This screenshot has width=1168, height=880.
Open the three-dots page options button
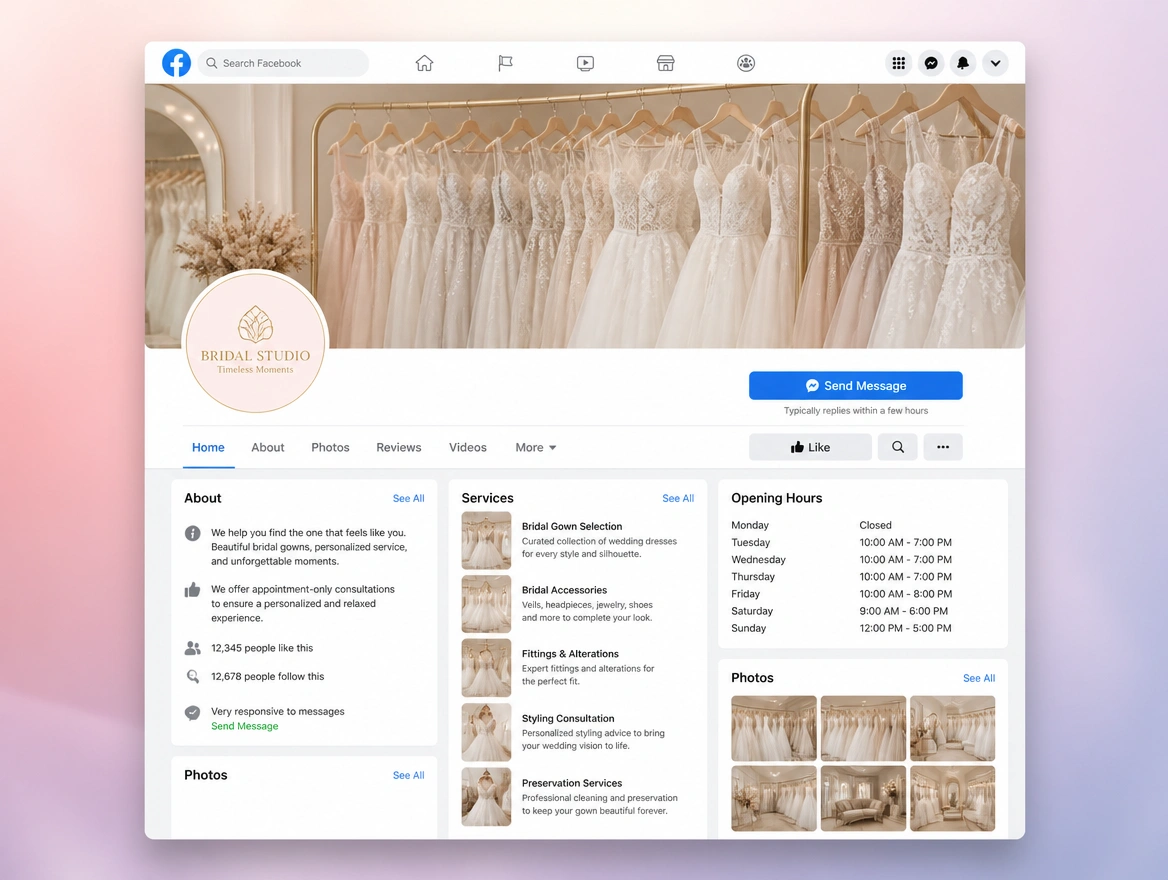click(943, 447)
